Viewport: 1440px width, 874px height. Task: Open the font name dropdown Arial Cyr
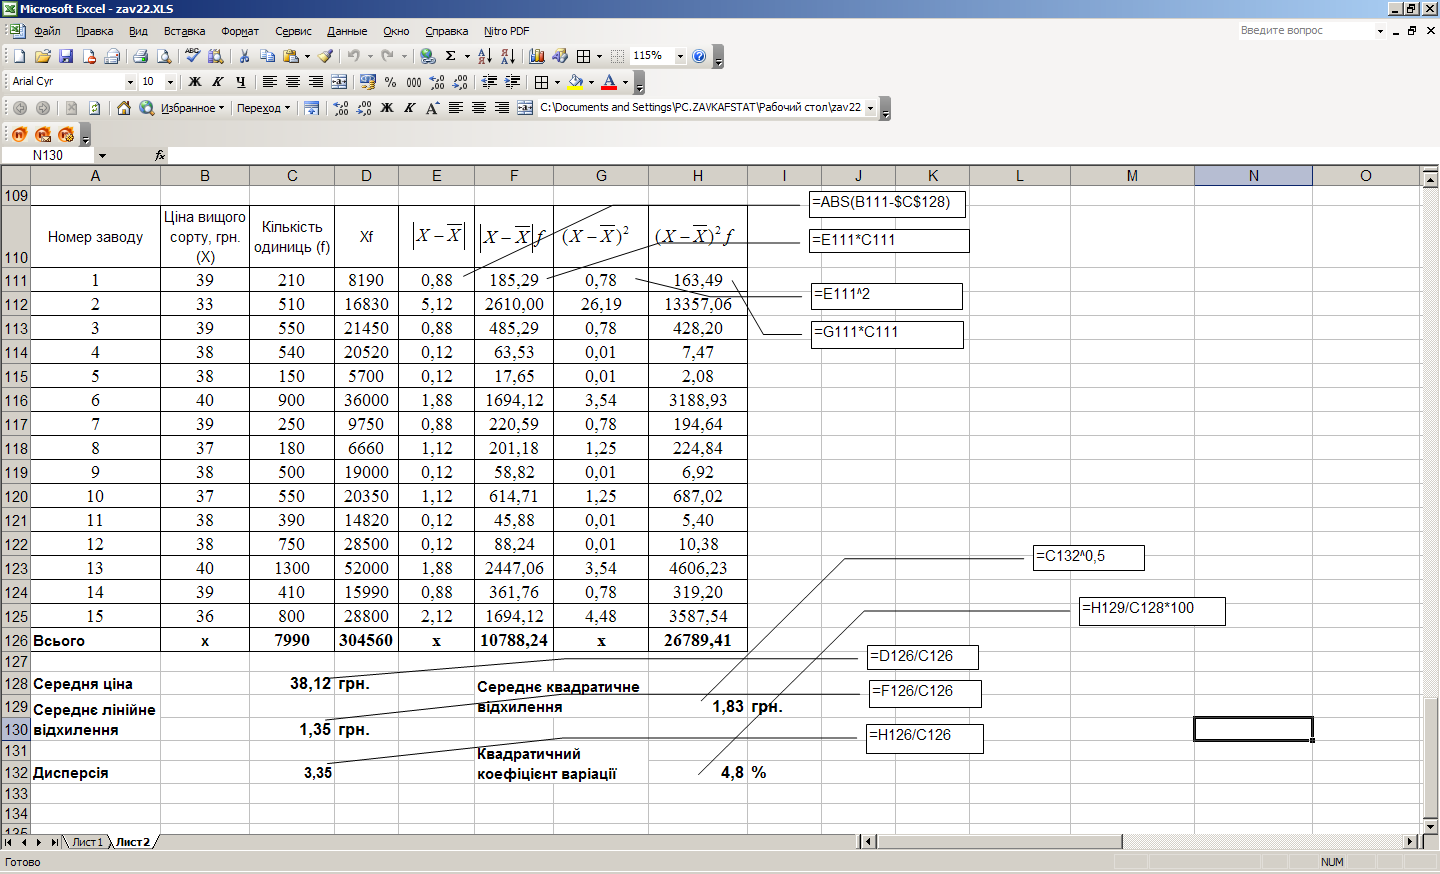130,82
